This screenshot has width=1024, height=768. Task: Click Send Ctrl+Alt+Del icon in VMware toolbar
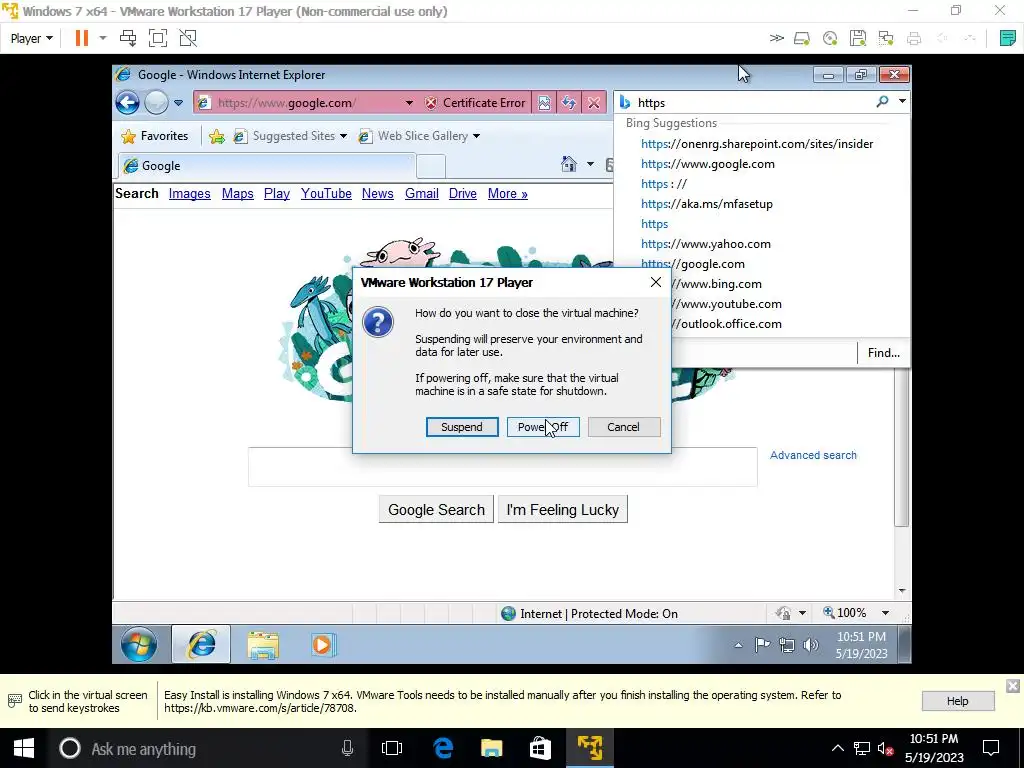tap(128, 38)
